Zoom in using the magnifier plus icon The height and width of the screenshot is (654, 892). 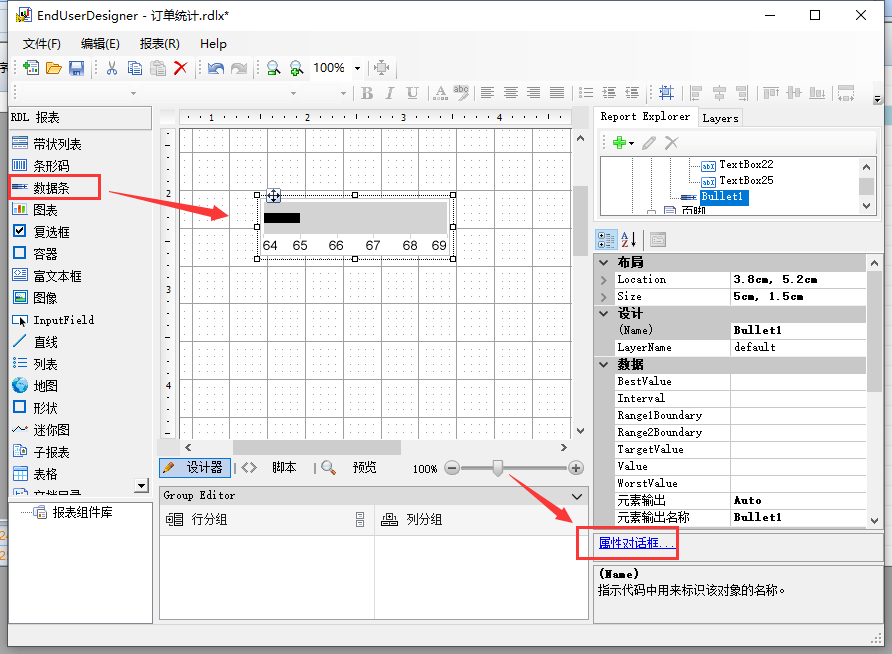pos(296,68)
